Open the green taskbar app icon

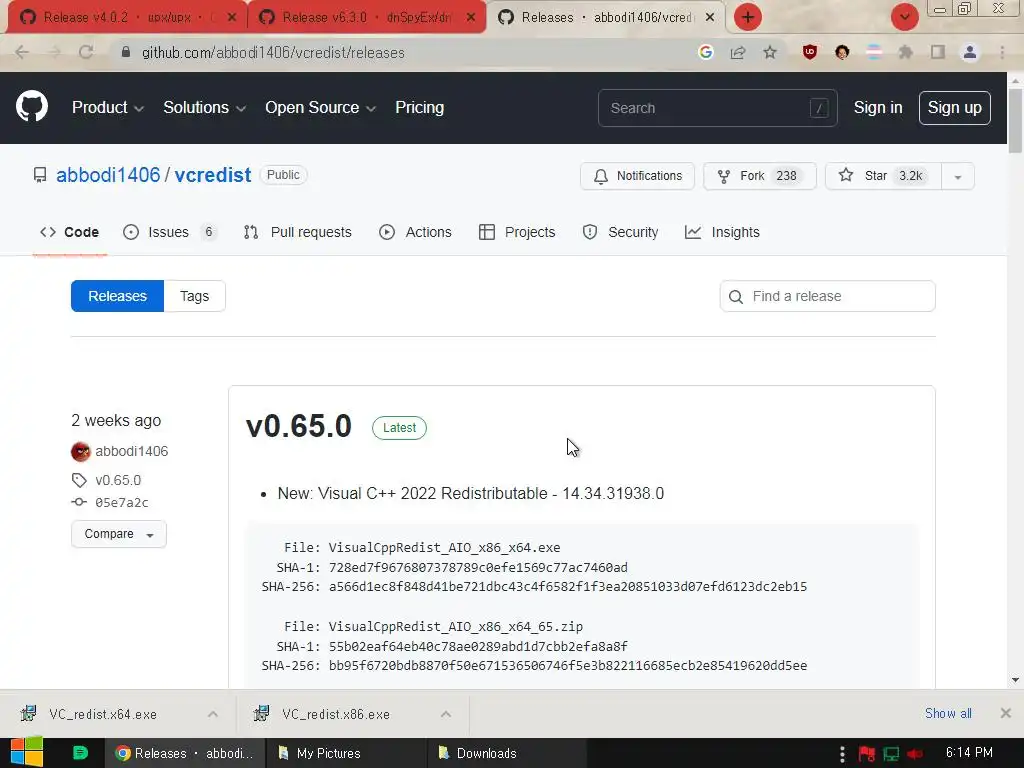(80, 752)
